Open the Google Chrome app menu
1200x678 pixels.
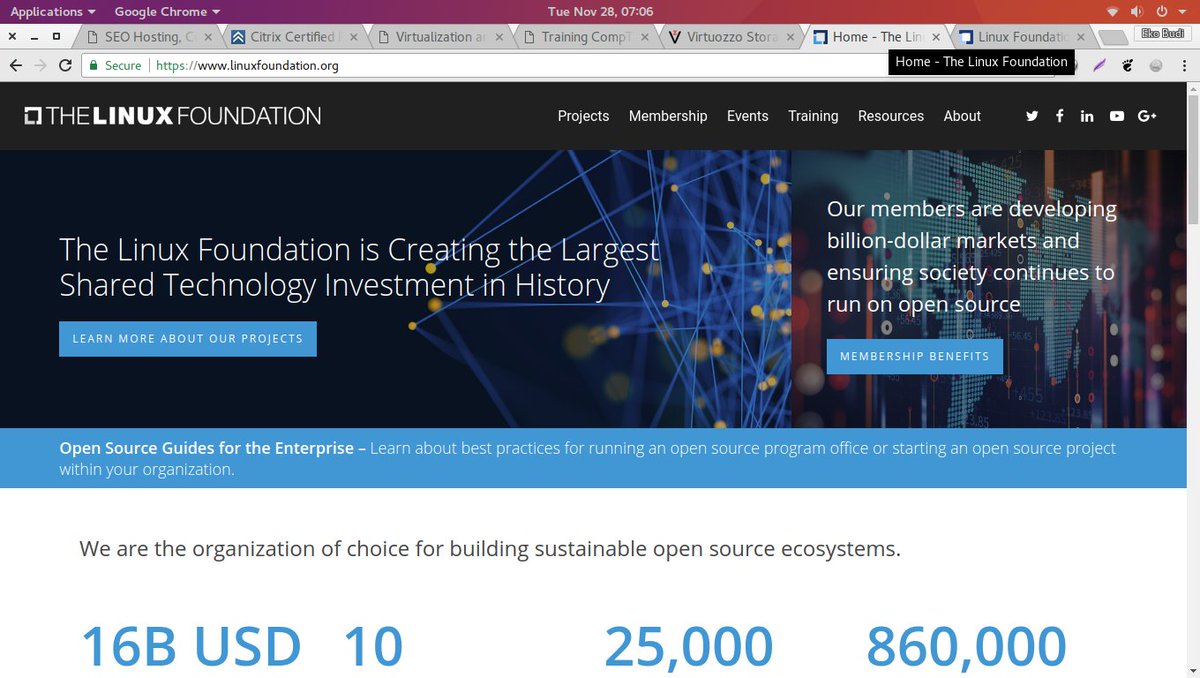(x=167, y=11)
